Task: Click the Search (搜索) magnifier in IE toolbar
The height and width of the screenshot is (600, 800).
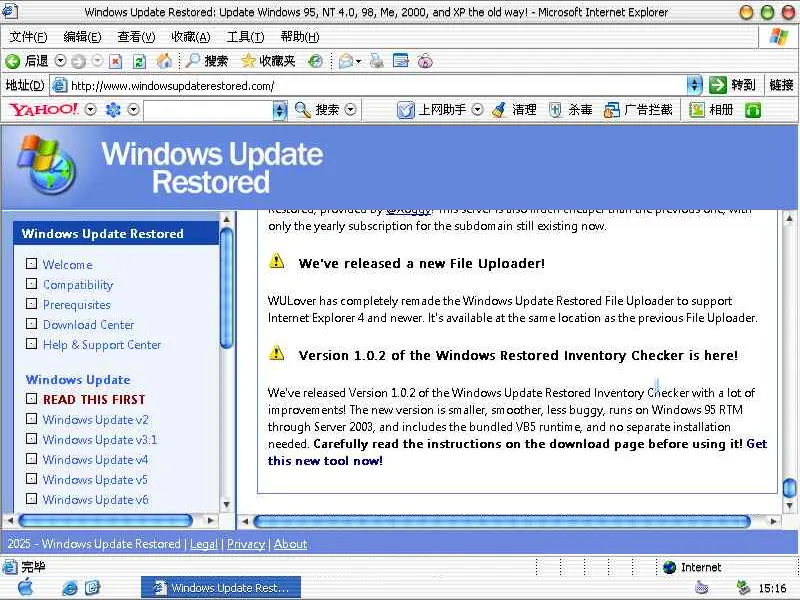Action: 193,61
